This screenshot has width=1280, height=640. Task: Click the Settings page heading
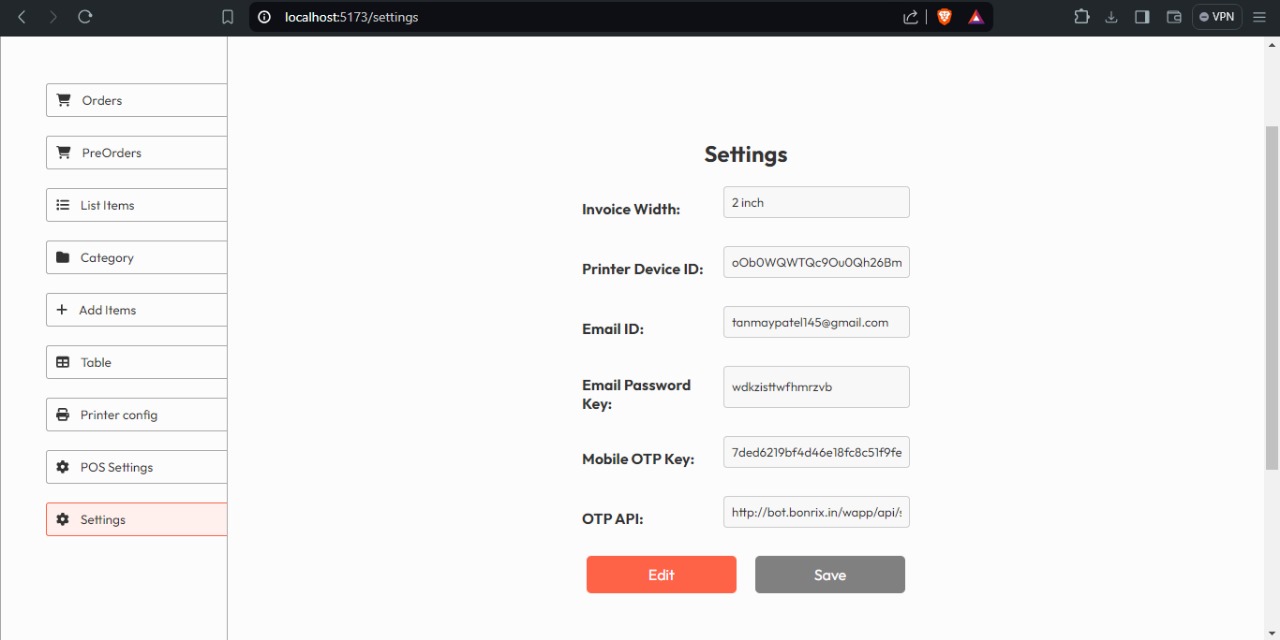click(x=746, y=154)
